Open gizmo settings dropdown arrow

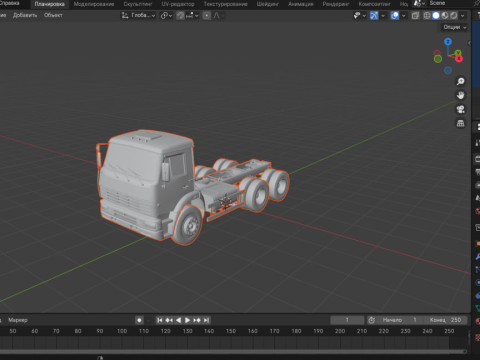(383, 15)
